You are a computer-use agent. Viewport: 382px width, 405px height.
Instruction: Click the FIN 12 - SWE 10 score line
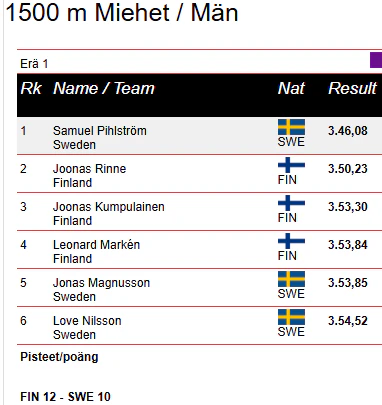(x=65, y=397)
